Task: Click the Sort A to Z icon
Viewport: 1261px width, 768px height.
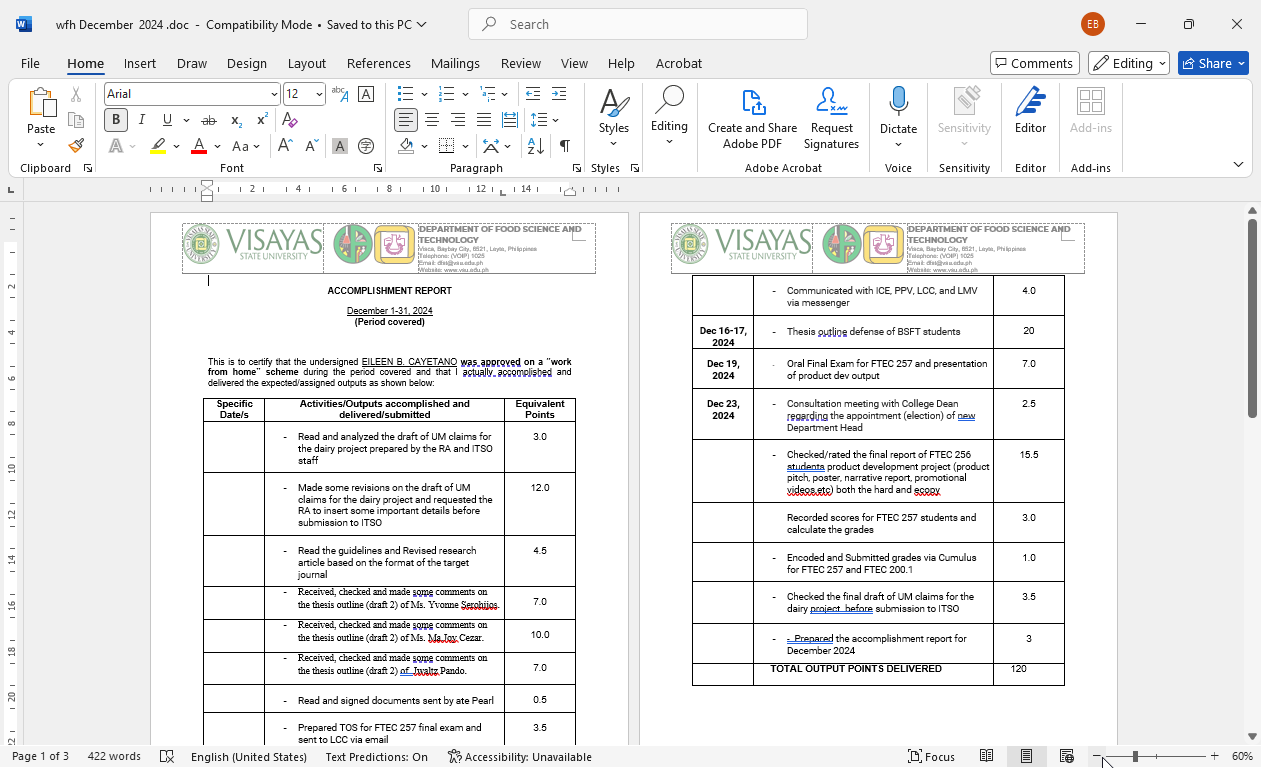Action: point(536,146)
